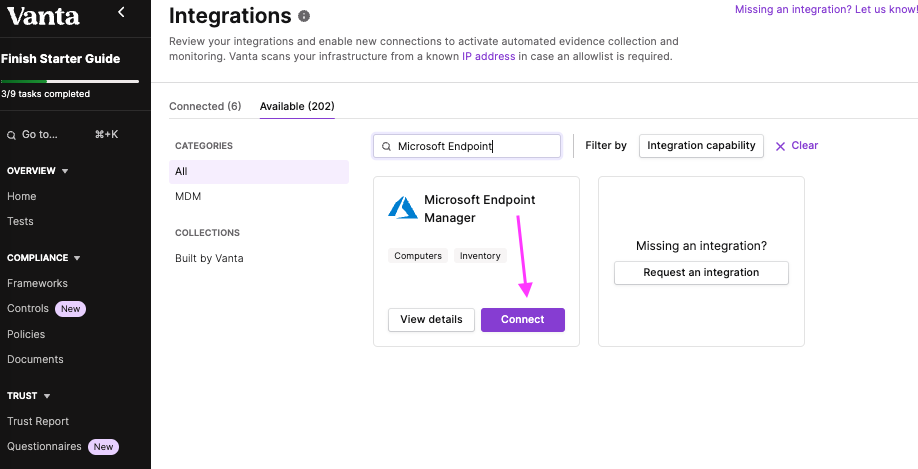918x469 pixels.
Task: Open the Integration capability filter dropdown
Action: (701, 146)
